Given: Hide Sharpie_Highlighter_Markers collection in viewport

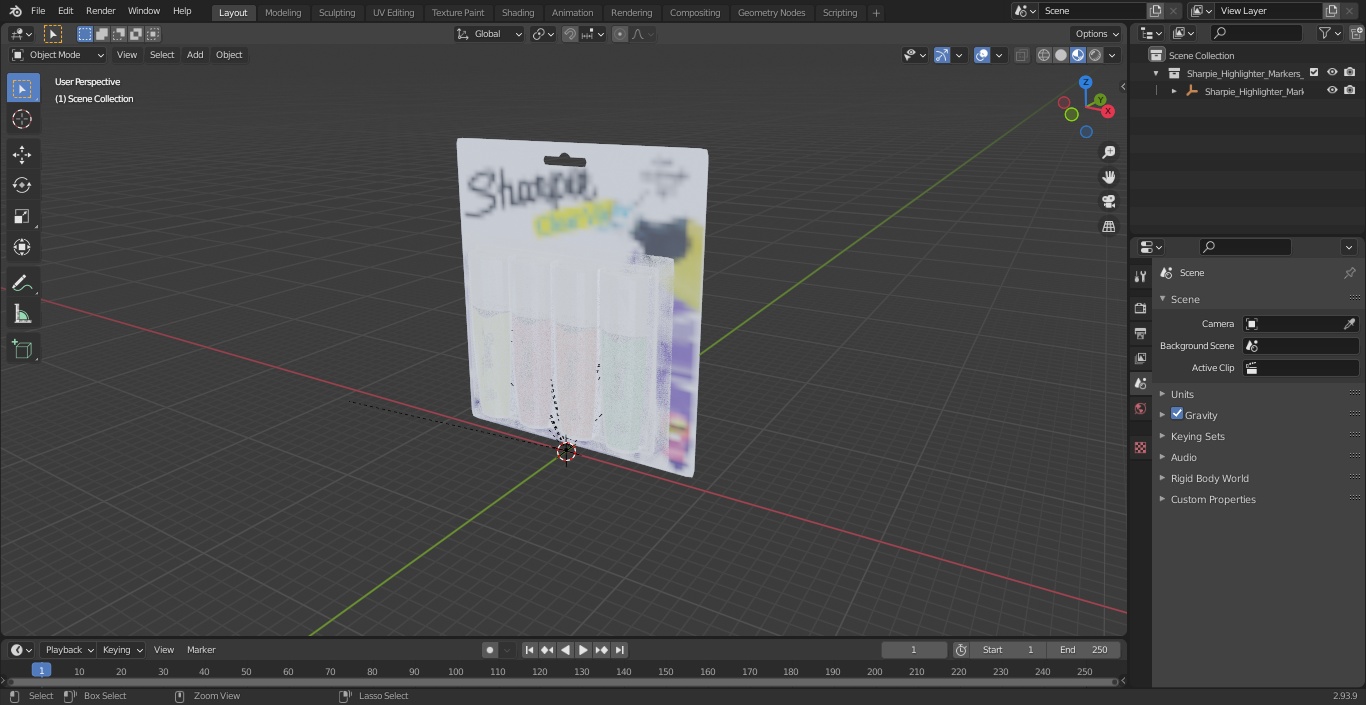Looking at the screenshot, I should [1332, 73].
